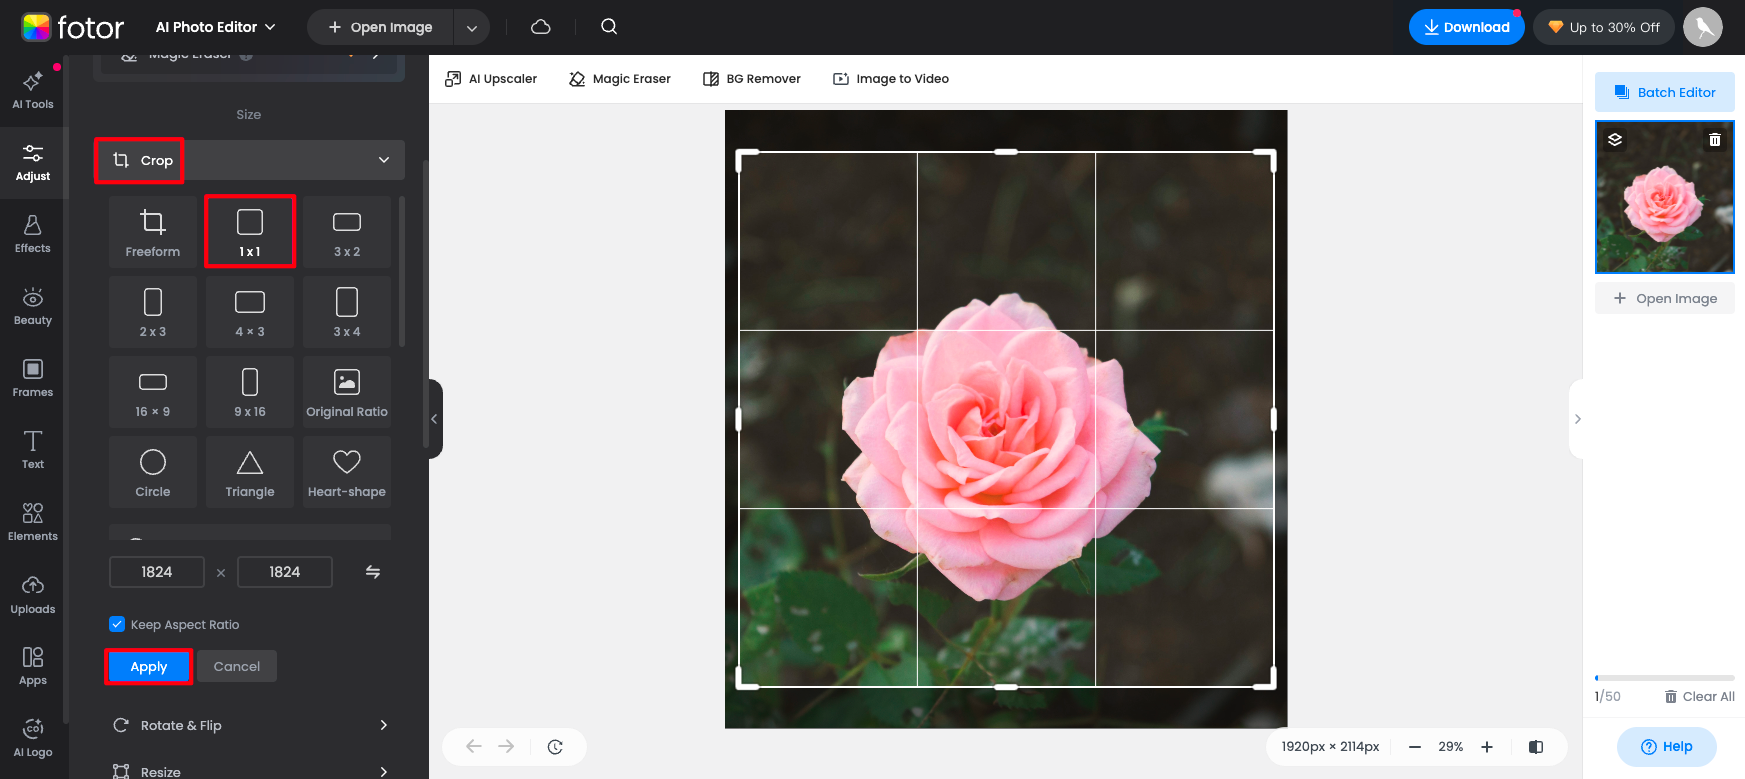Click the cloud storage icon
This screenshot has width=1745, height=779.
(541, 27)
